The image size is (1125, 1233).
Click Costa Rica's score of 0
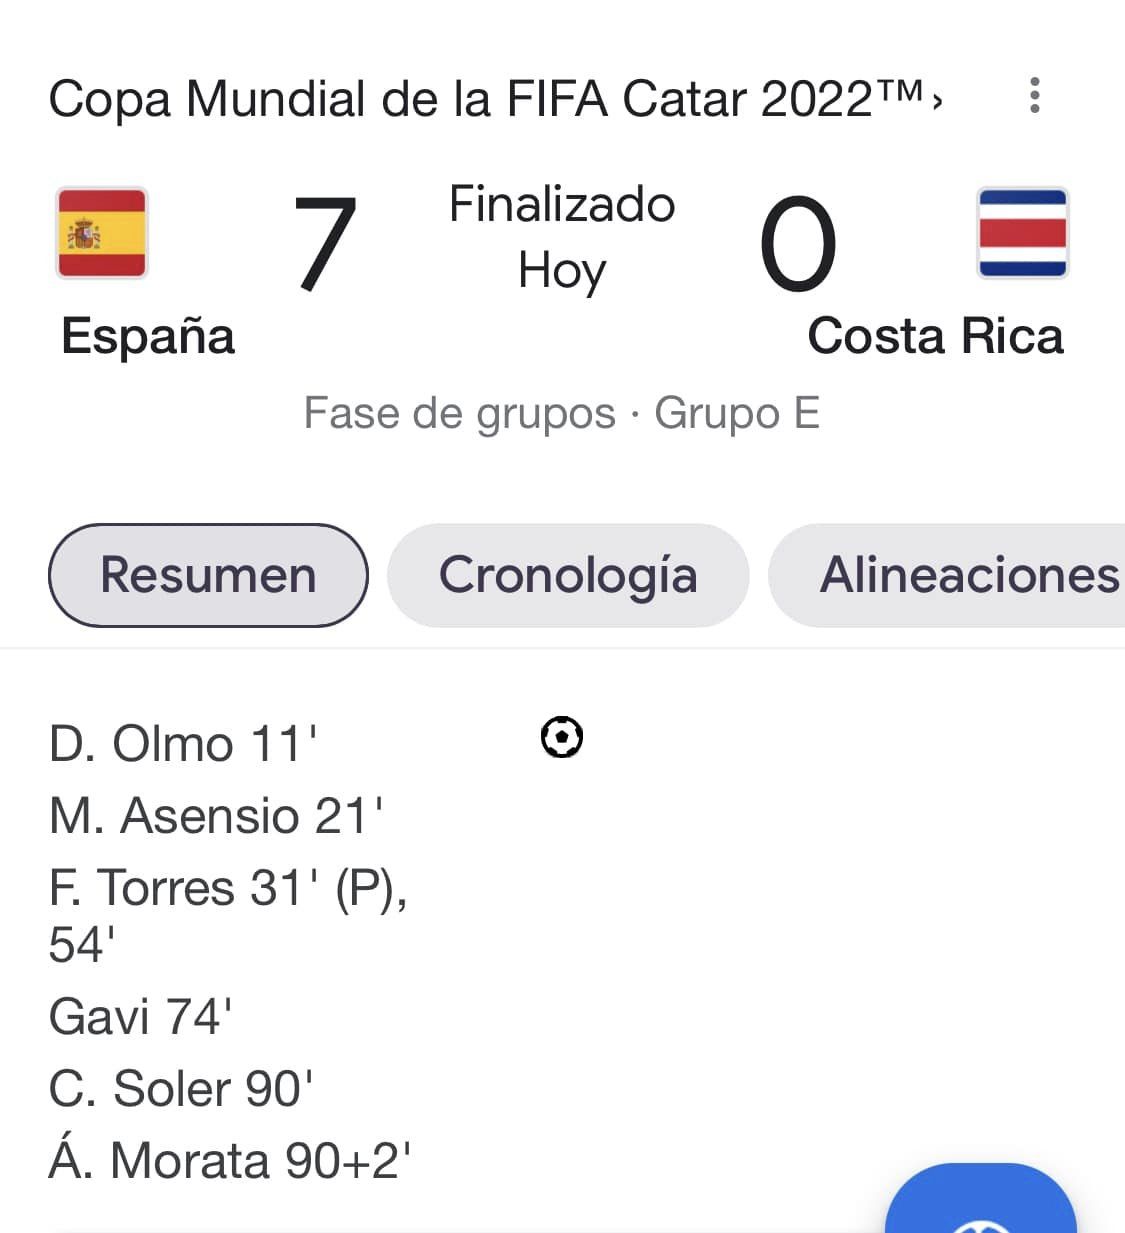pos(797,244)
